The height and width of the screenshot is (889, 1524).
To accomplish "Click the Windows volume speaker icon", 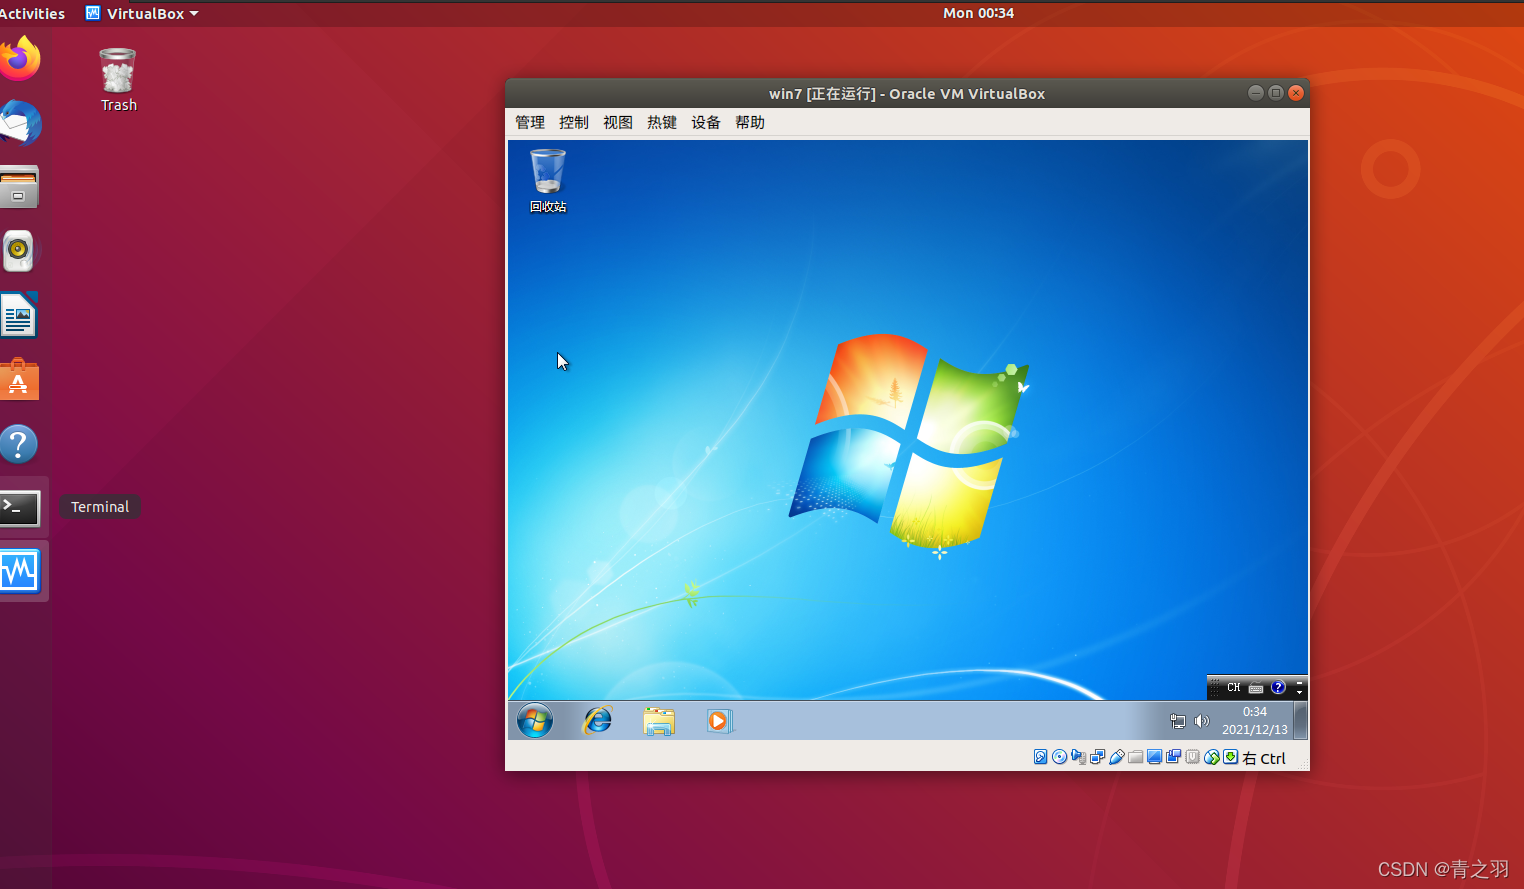I will (1202, 721).
